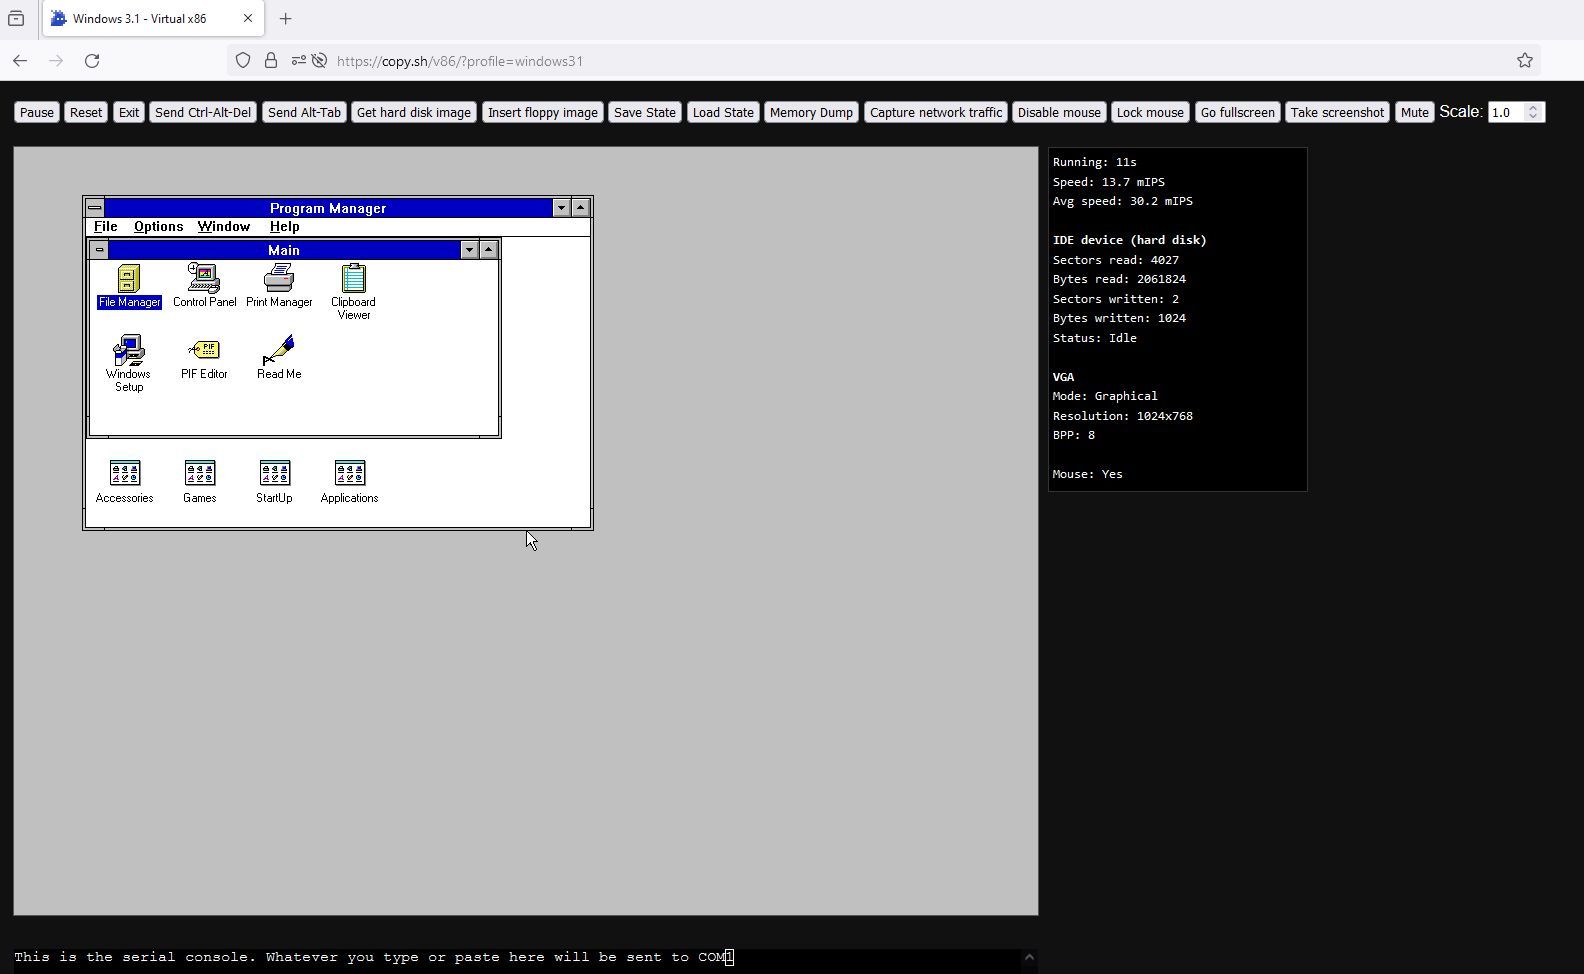Click the padlock site security icon
The width and height of the screenshot is (1584, 974).
271,61
